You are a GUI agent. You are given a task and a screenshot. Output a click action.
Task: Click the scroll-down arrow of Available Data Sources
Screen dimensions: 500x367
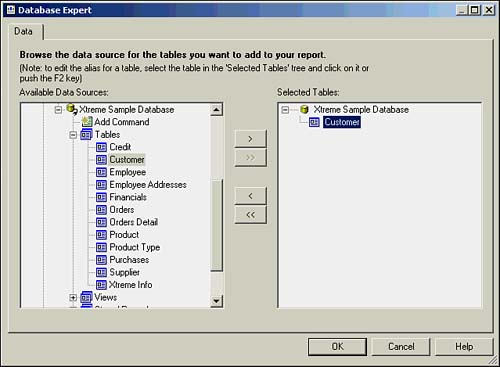point(217,301)
